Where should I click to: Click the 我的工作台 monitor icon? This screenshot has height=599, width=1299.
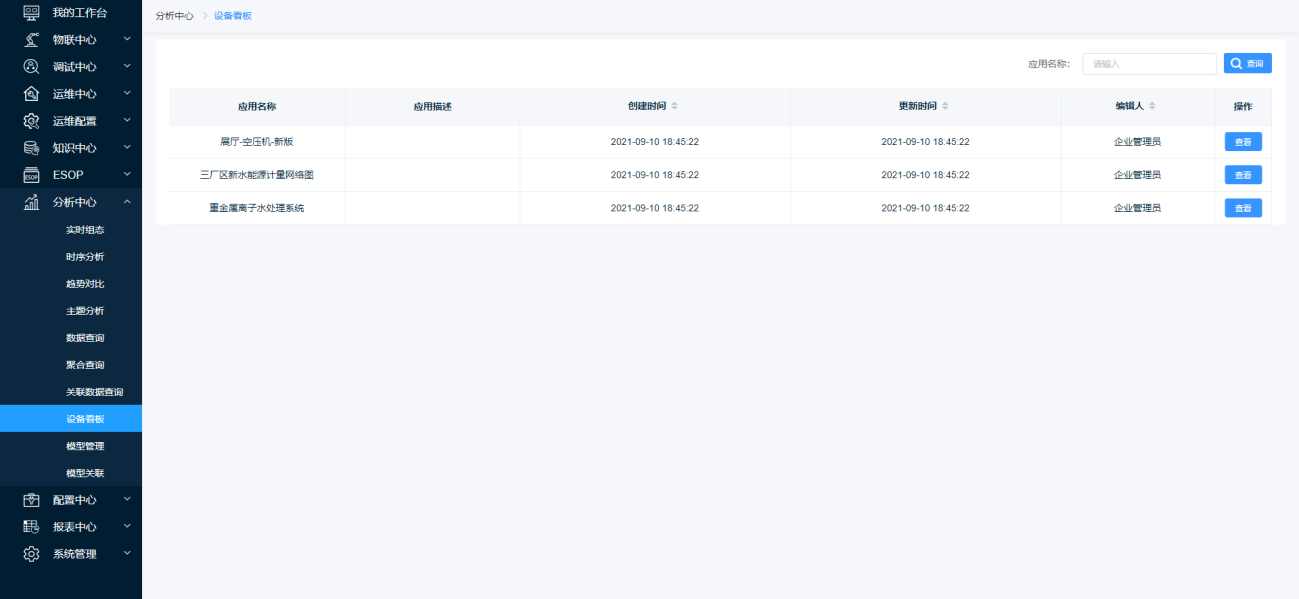pyautogui.click(x=31, y=12)
